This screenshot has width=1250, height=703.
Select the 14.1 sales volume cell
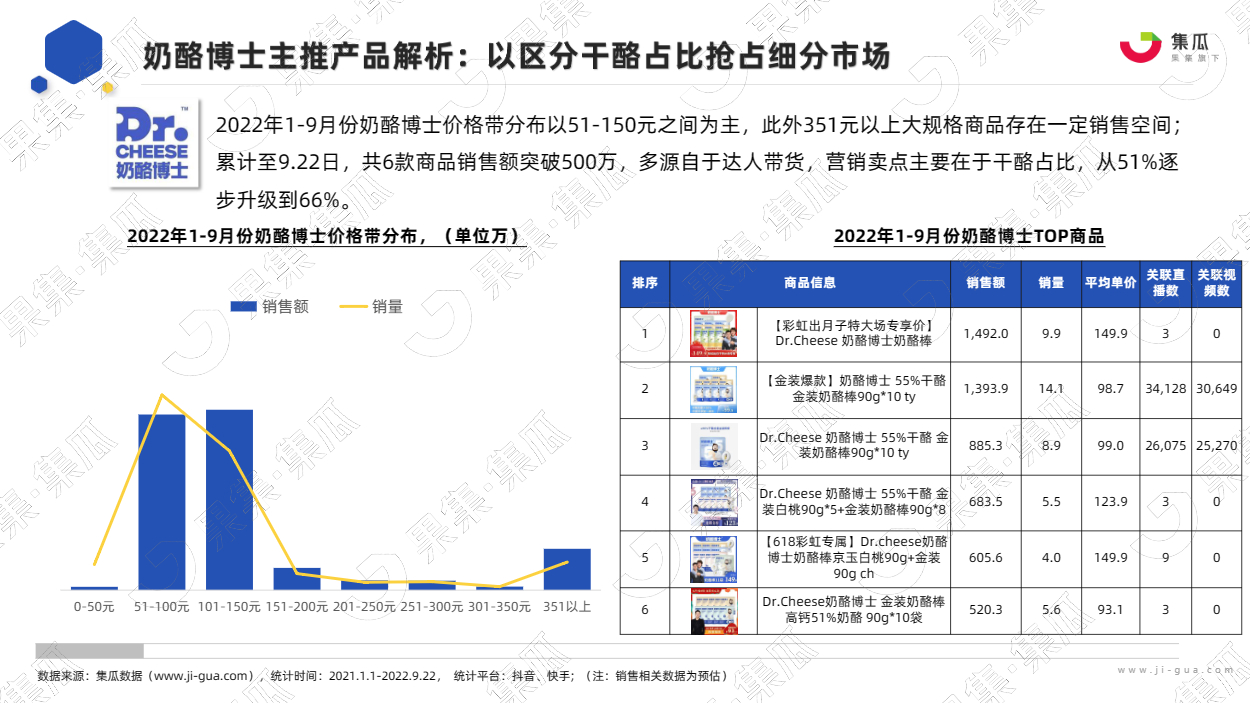point(1051,389)
